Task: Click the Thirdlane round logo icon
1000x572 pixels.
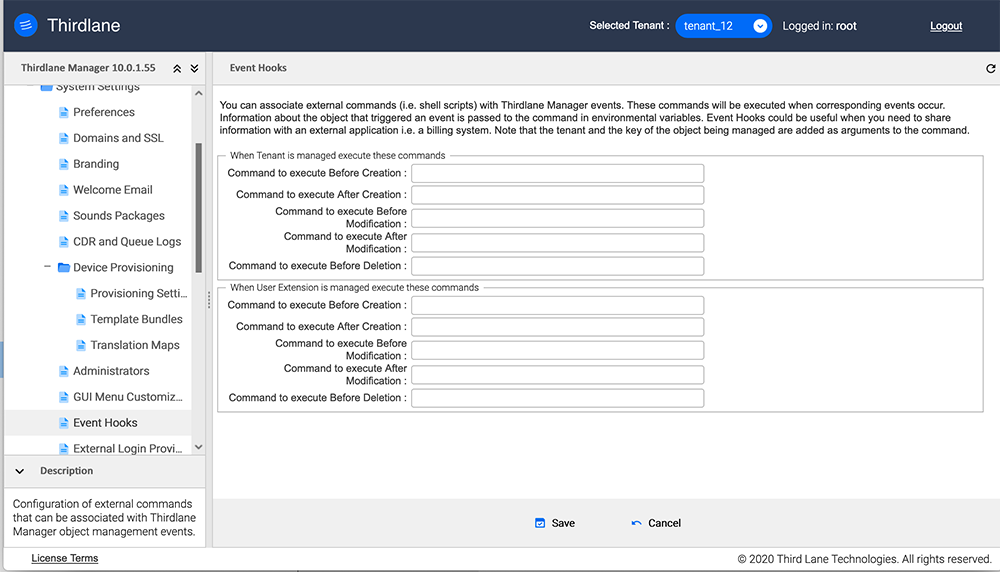Action: coord(26,25)
